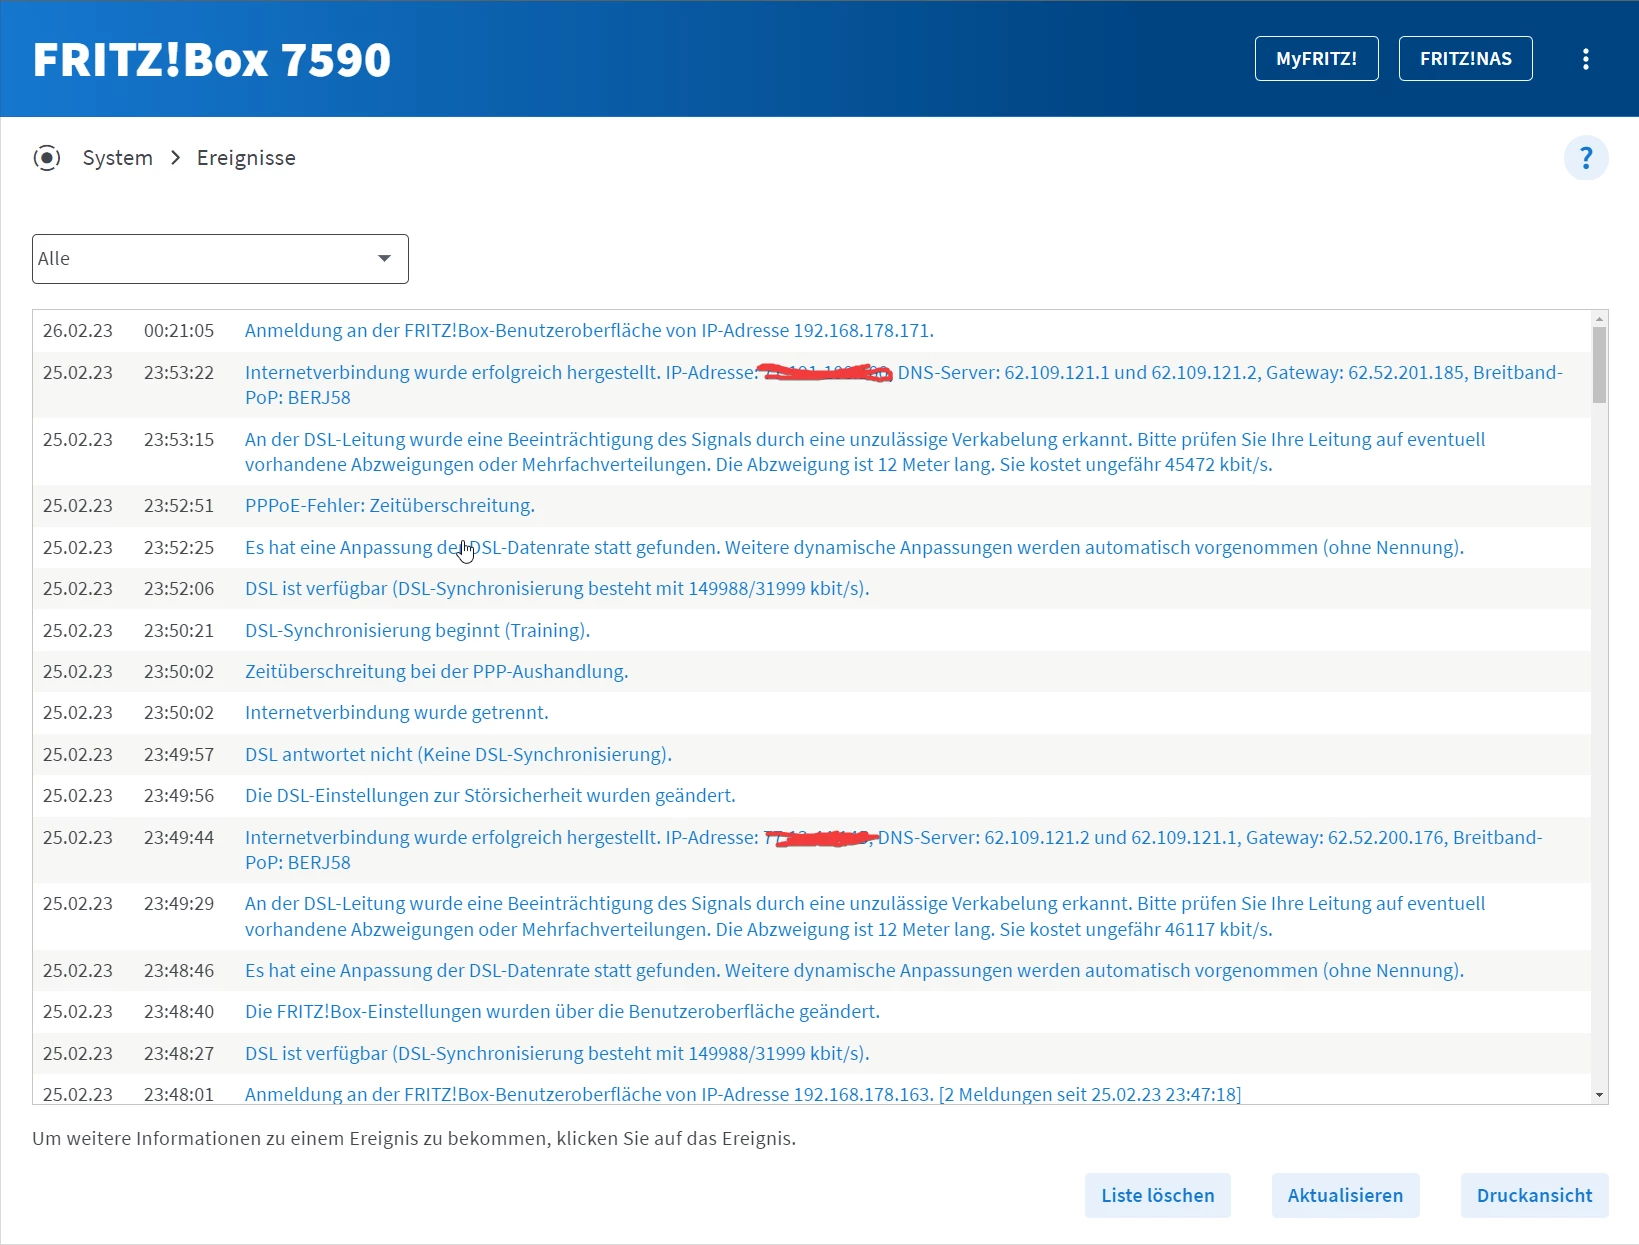1639x1245 pixels.
Task: Refresh events with Aktualisieren
Action: 1345,1196
